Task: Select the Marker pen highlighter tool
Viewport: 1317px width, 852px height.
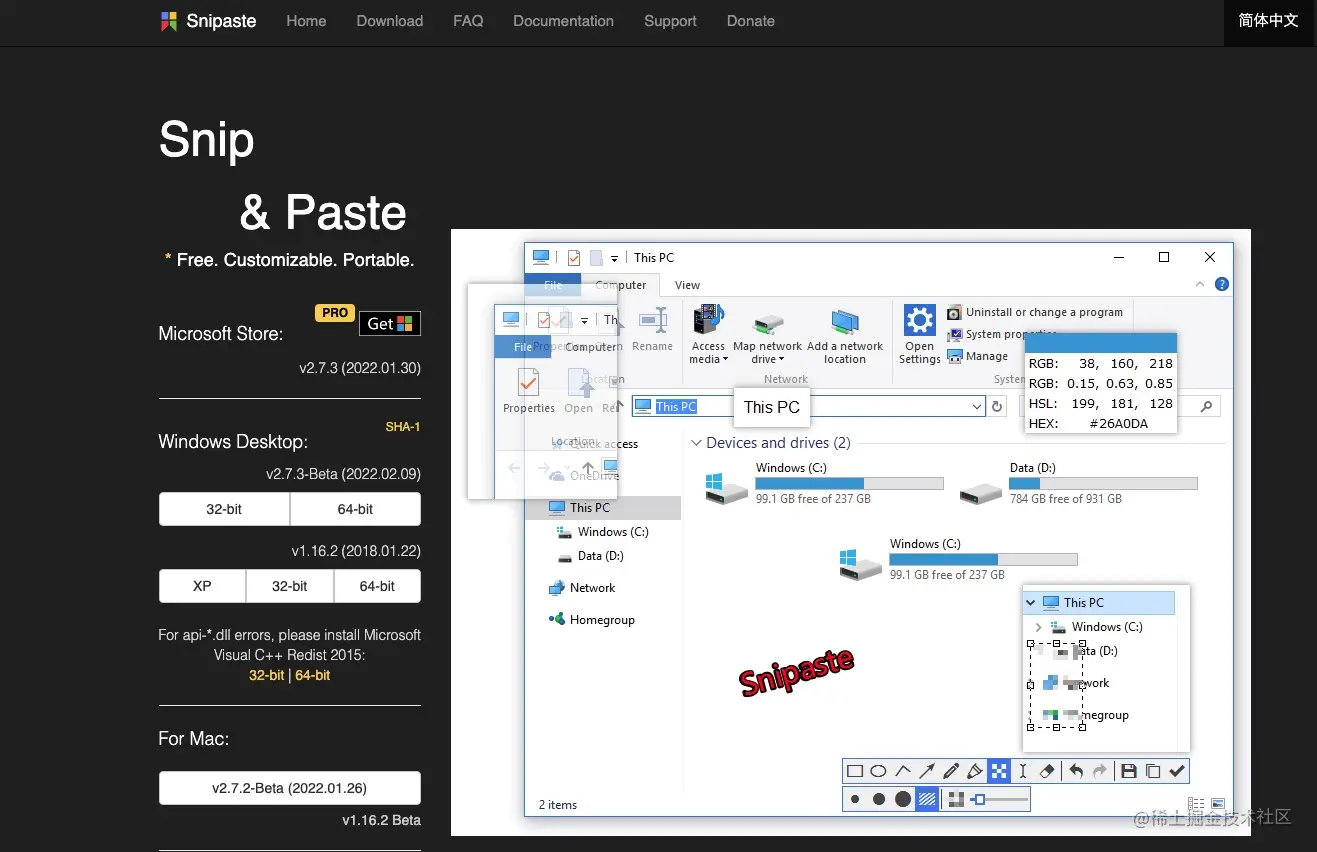Action: [x=975, y=771]
